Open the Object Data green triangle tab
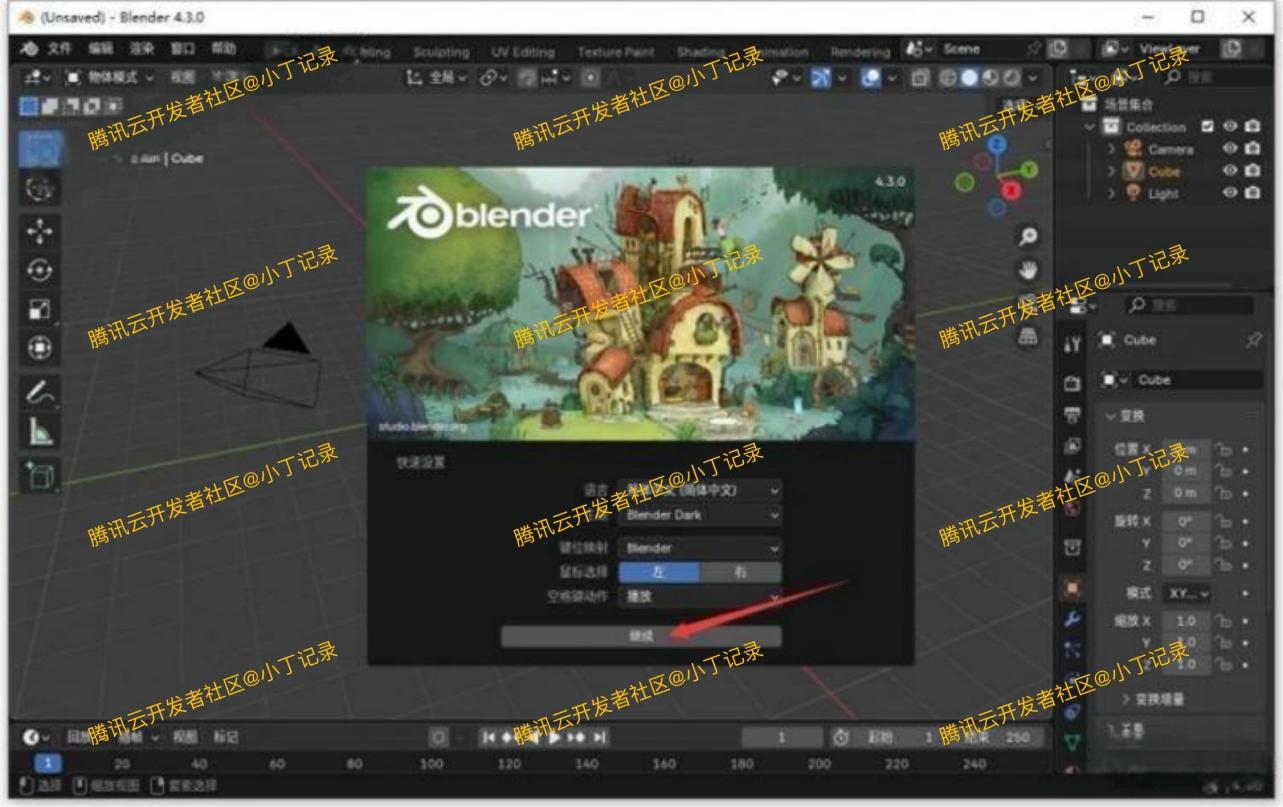The image size is (1283, 807). coord(1071,742)
